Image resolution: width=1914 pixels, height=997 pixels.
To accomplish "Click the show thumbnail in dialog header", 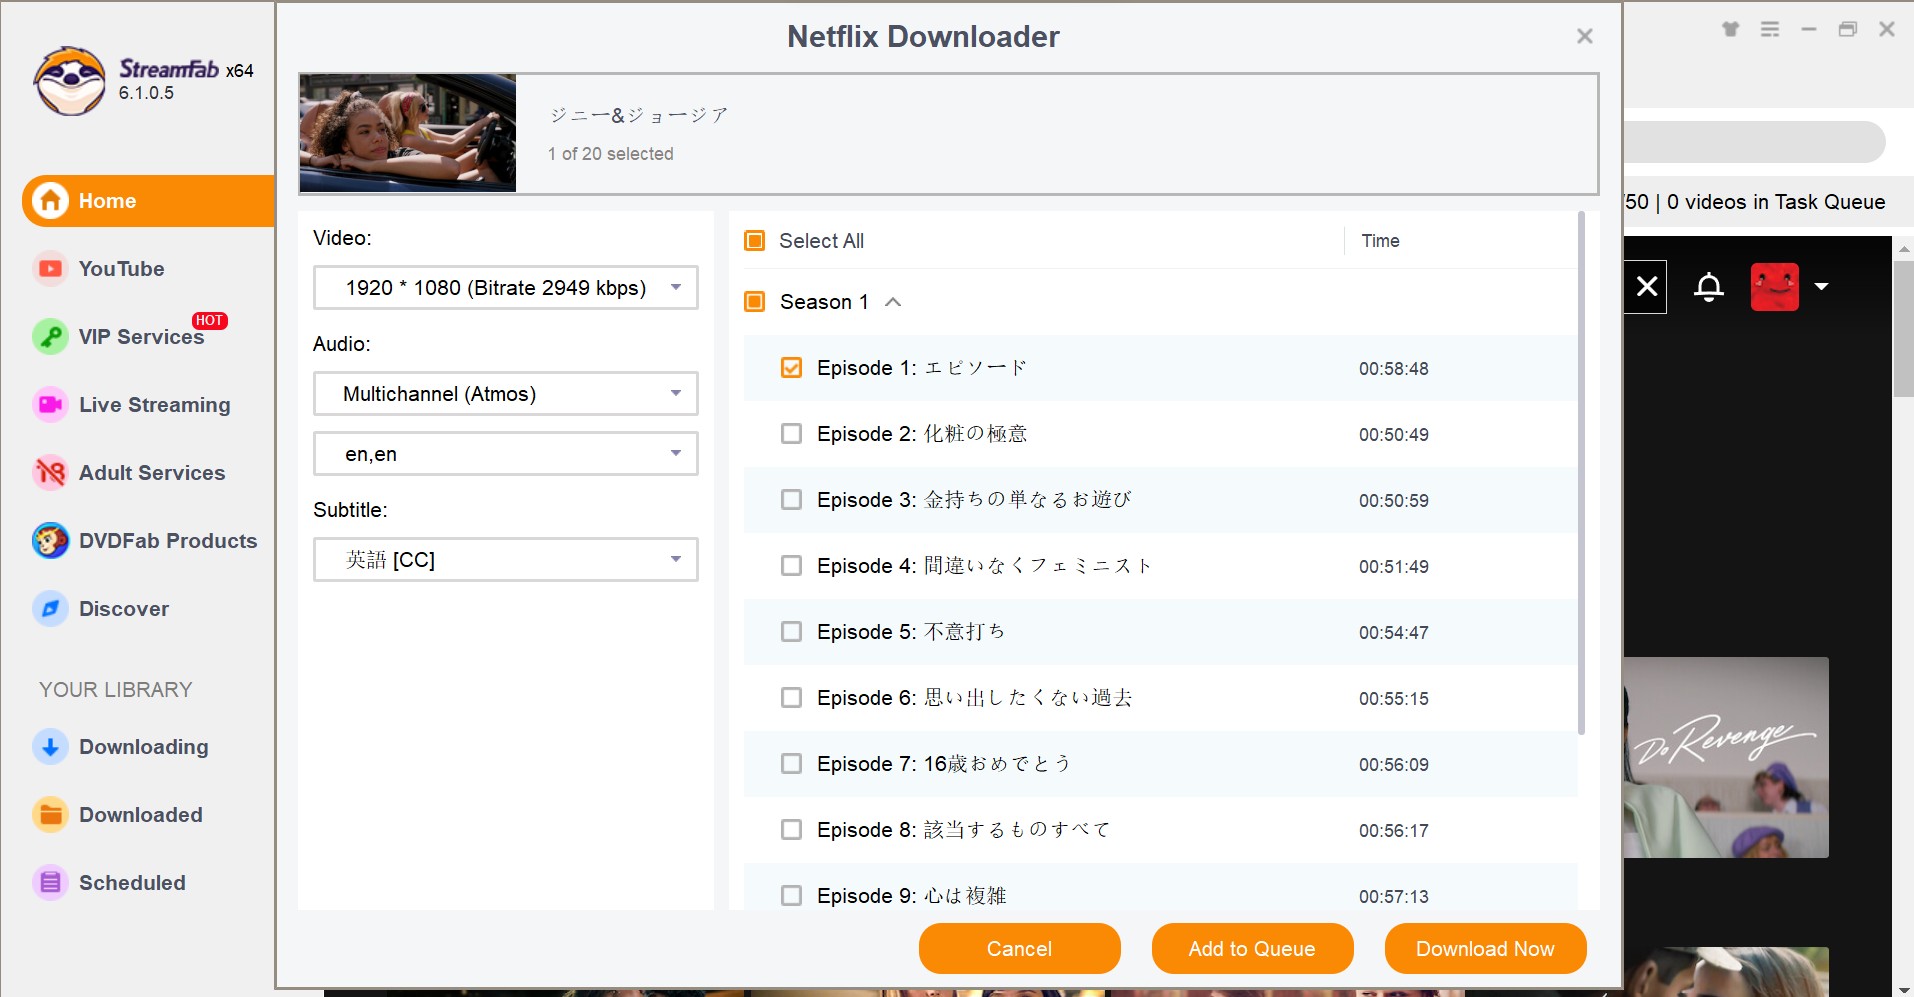I will coord(408,133).
